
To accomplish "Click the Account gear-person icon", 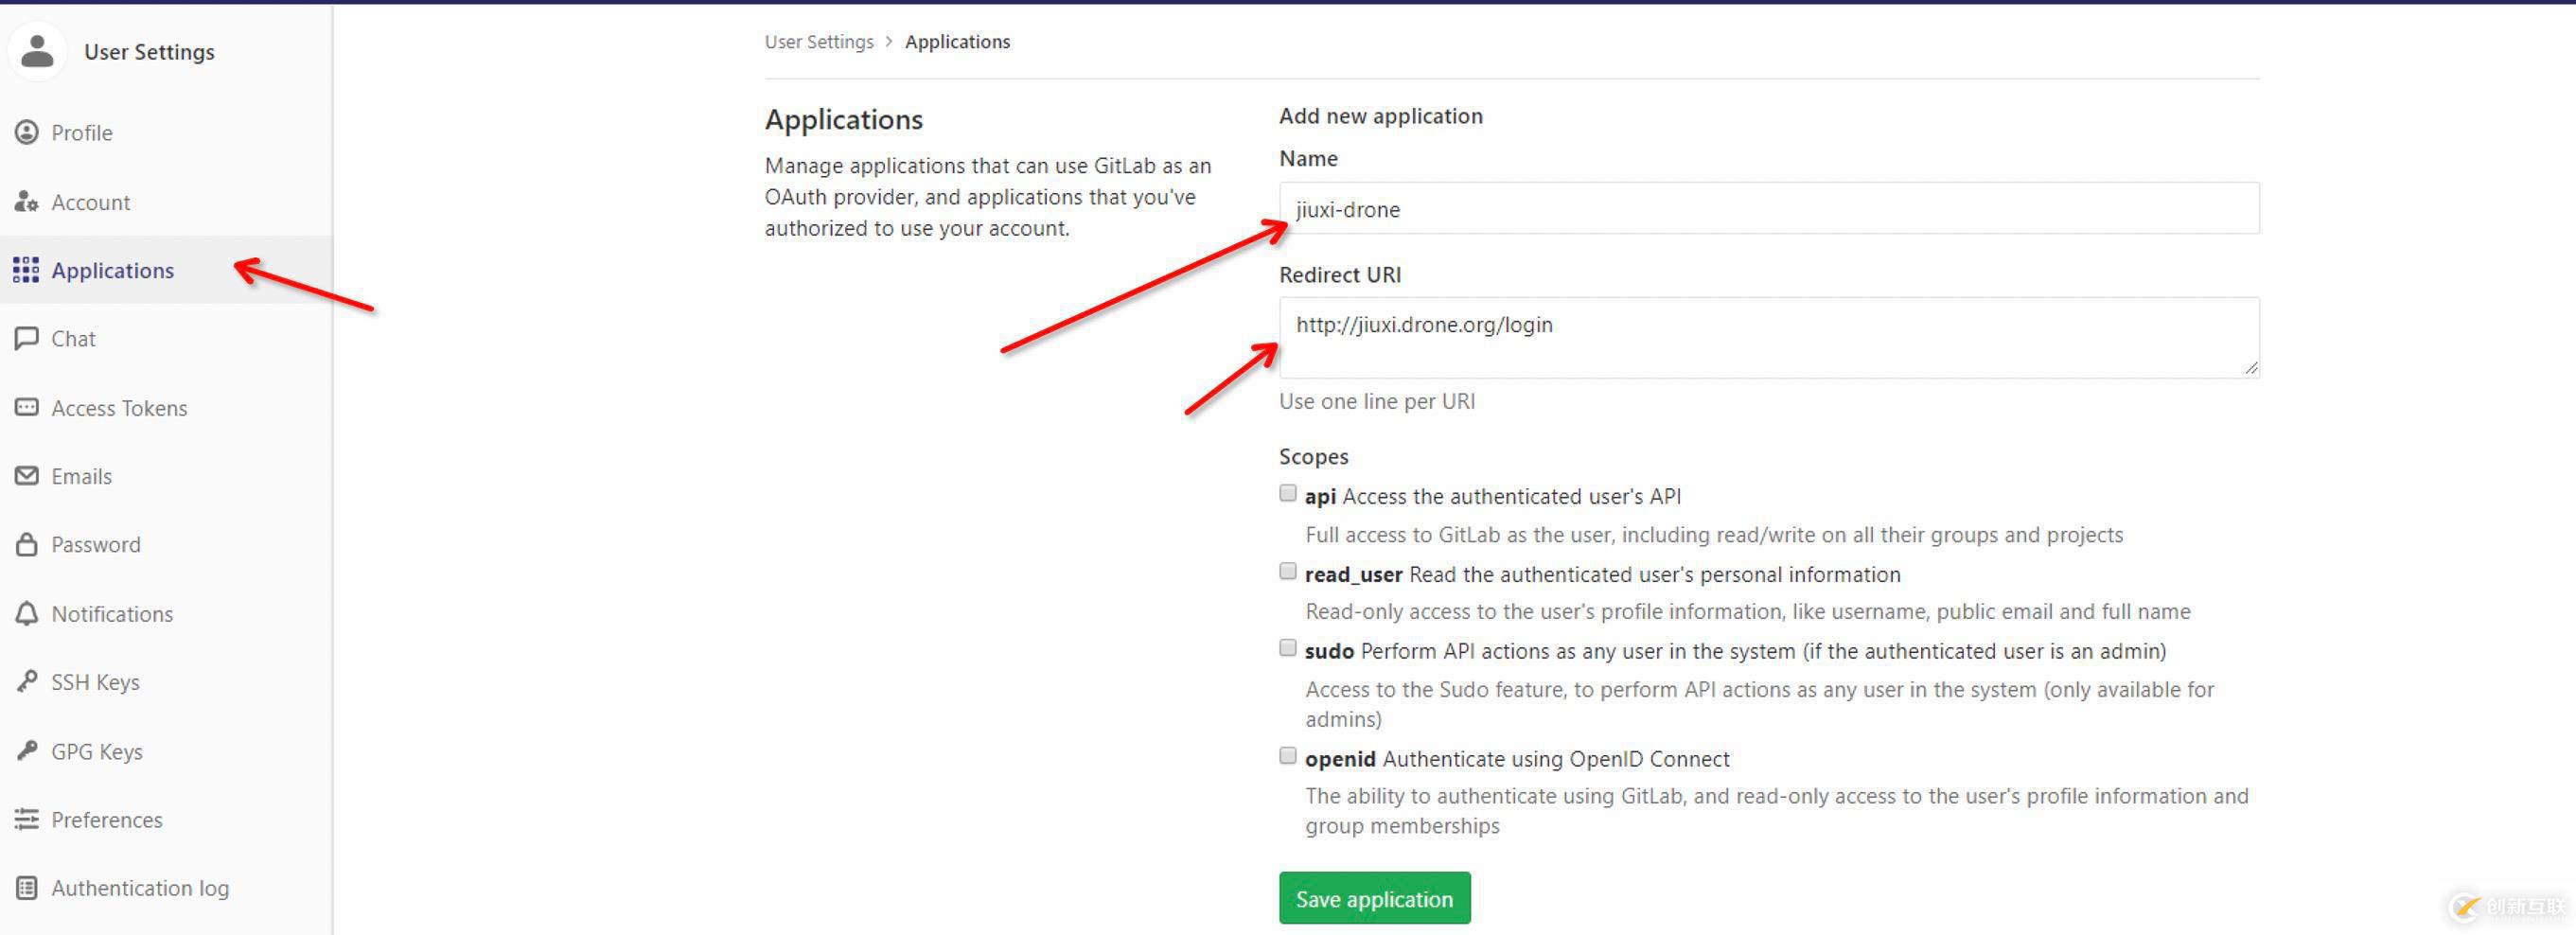I will pyautogui.click(x=27, y=202).
